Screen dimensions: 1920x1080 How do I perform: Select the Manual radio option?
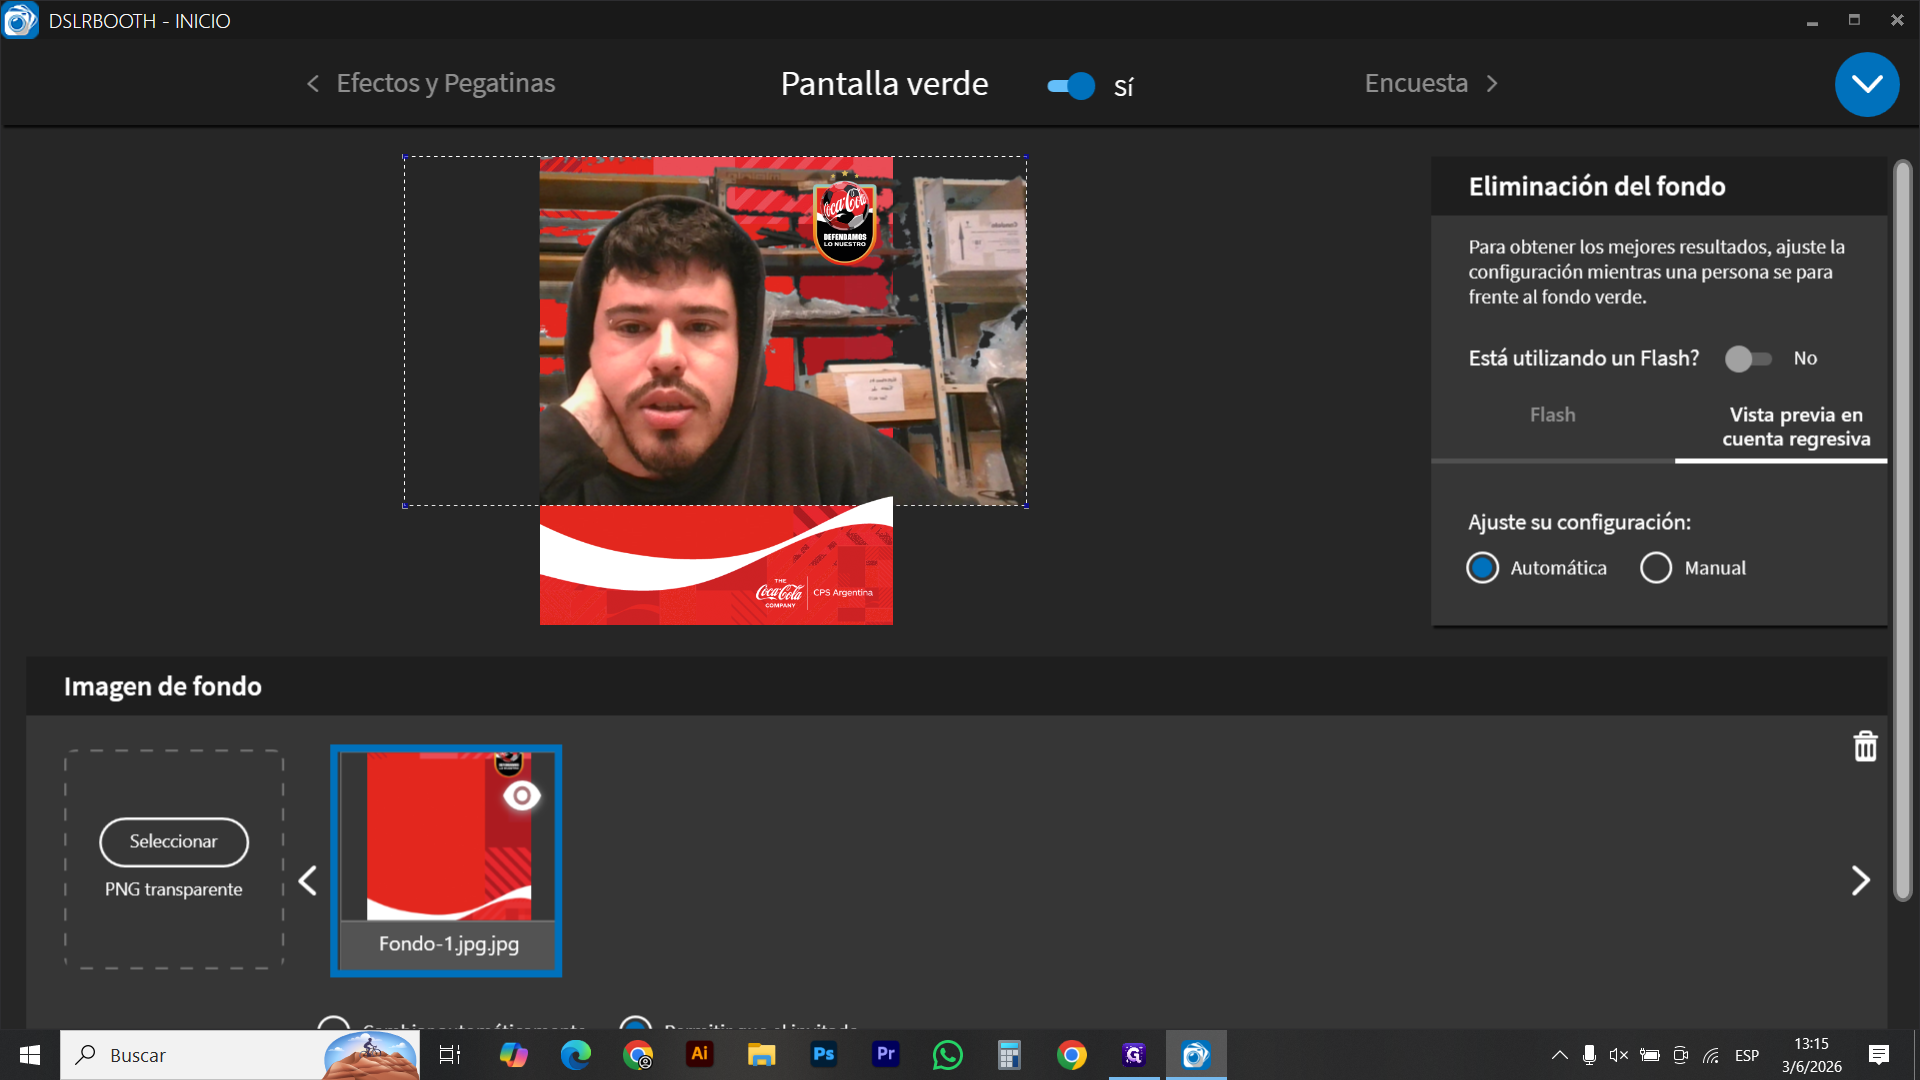[x=1656, y=568]
